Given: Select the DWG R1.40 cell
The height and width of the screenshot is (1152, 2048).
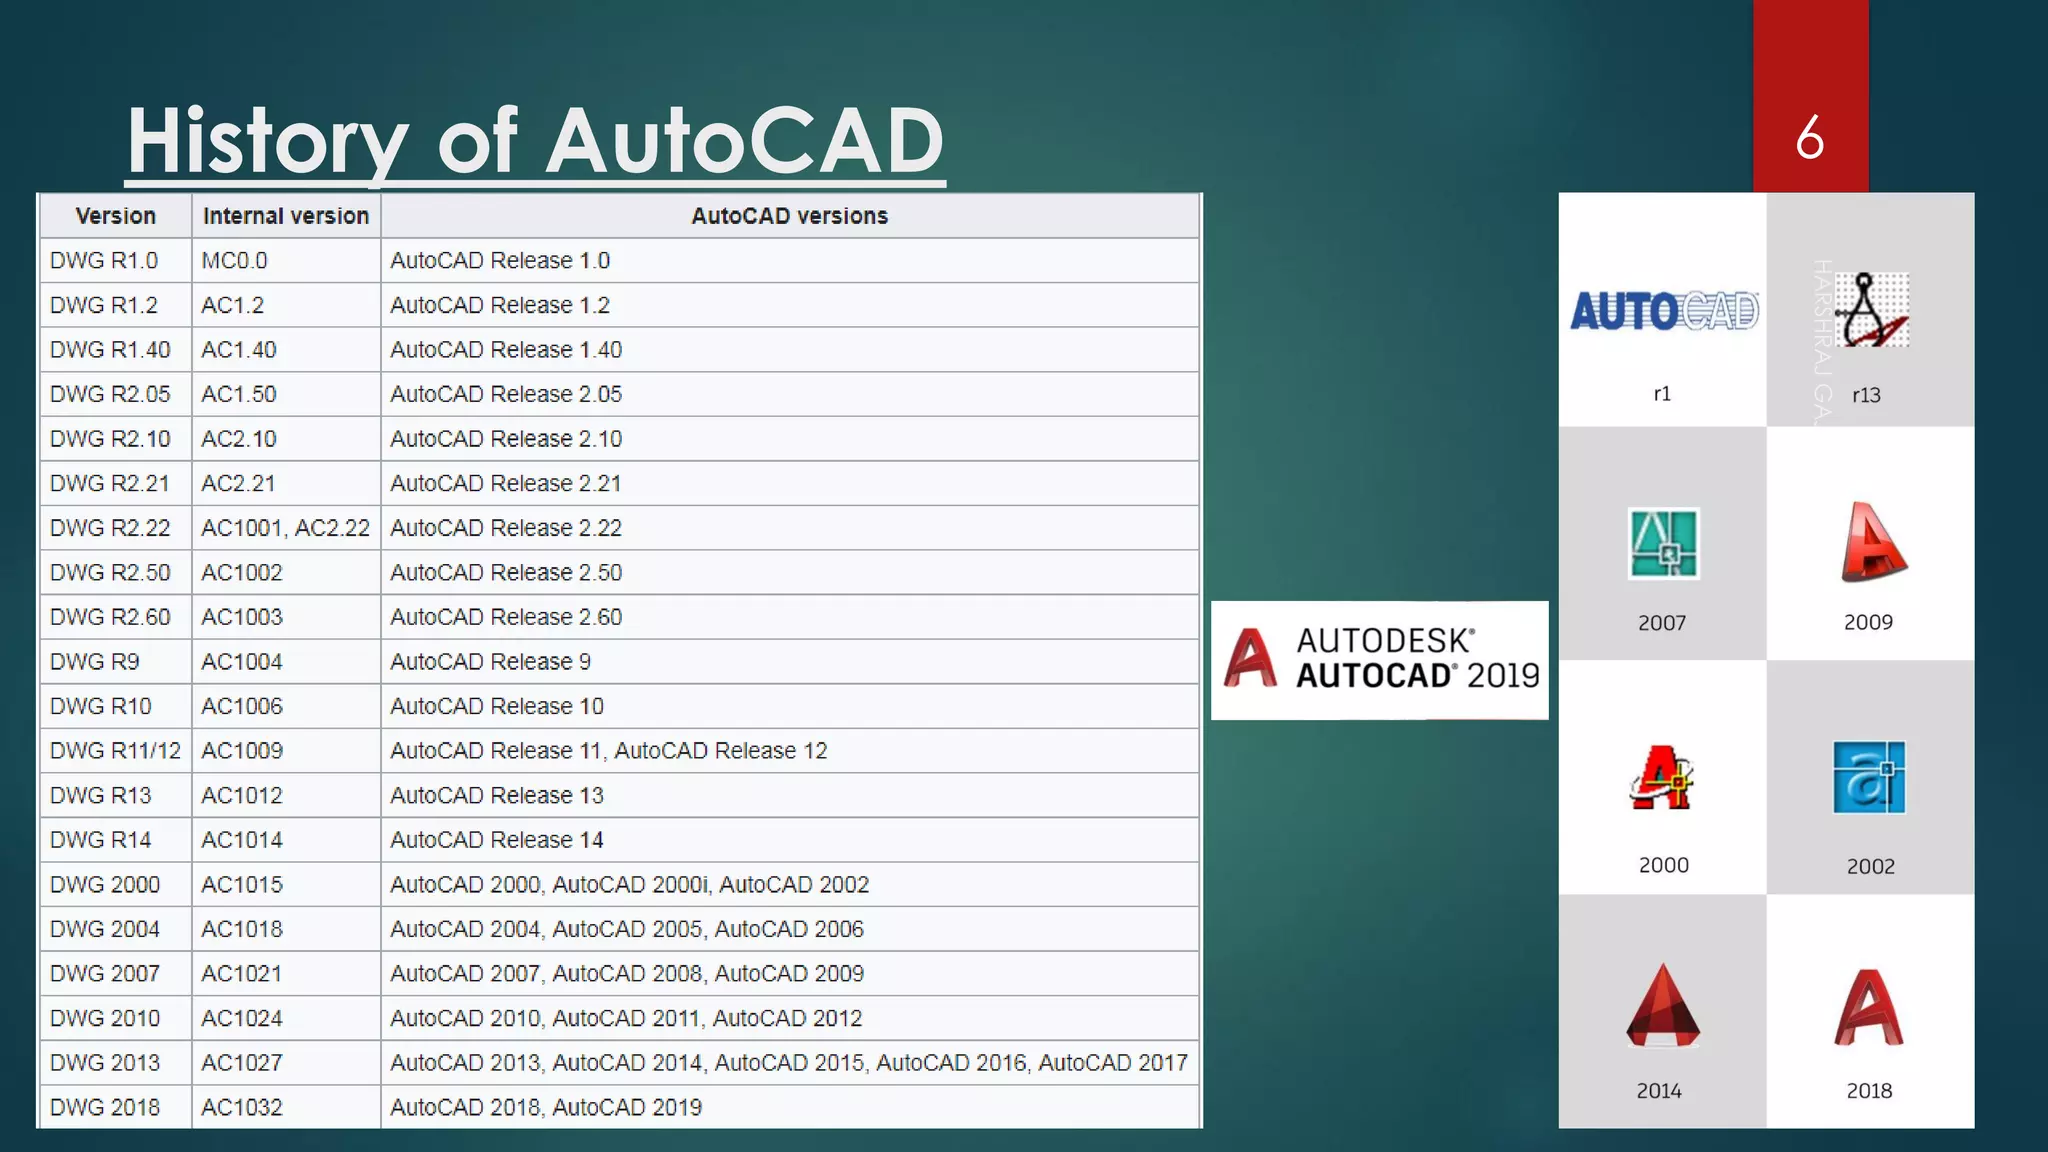Looking at the screenshot, I should tap(115, 350).
